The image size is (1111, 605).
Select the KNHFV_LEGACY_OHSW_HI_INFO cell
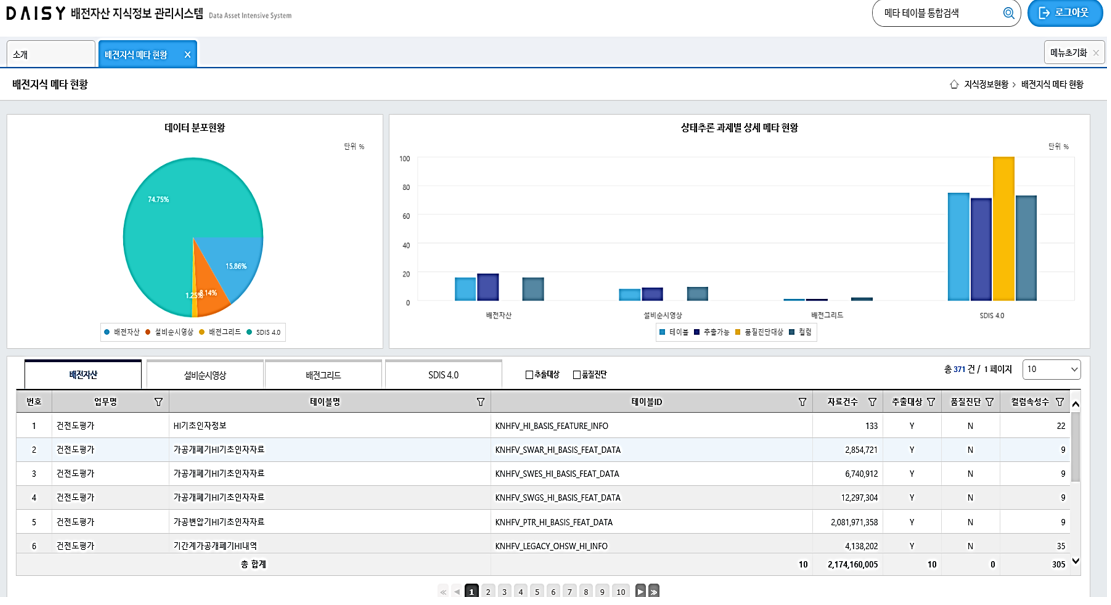(651, 545)
